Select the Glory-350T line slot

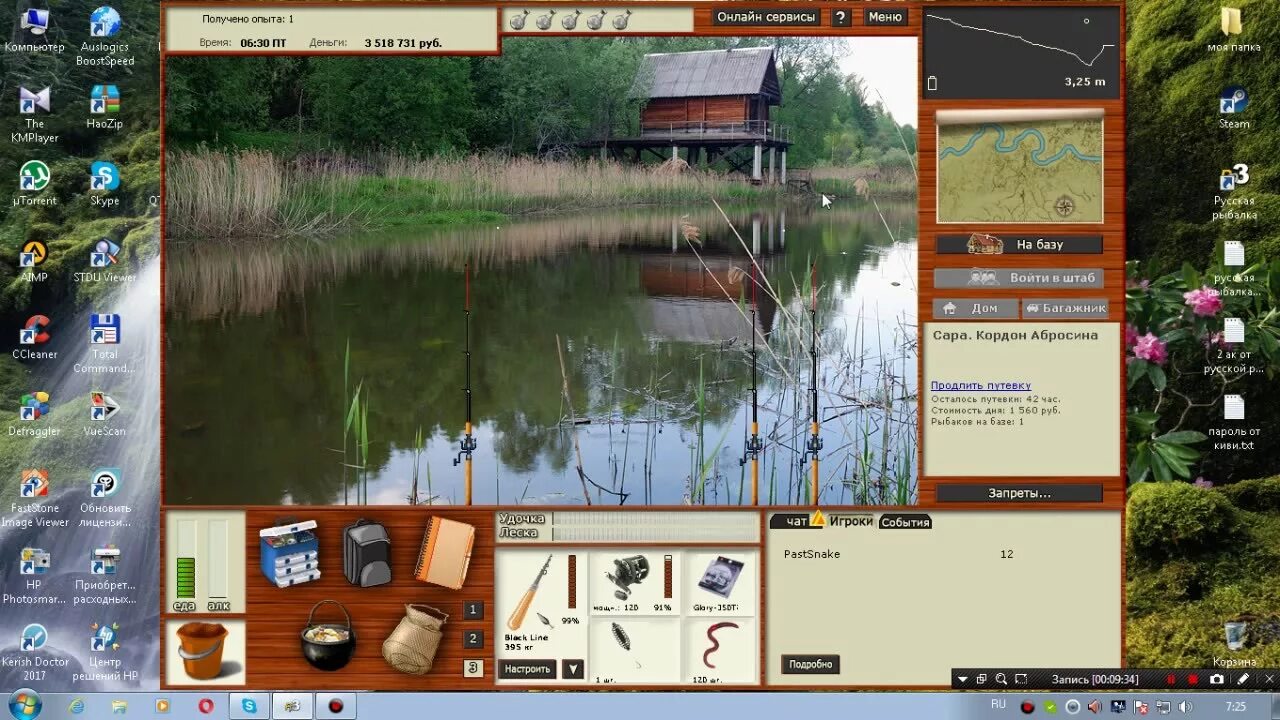pyautogui.click(x=719, y=583)
